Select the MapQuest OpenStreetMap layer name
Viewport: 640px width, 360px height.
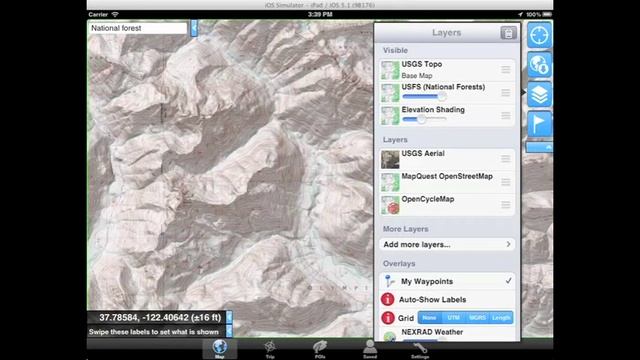click(x=447, y=176)
